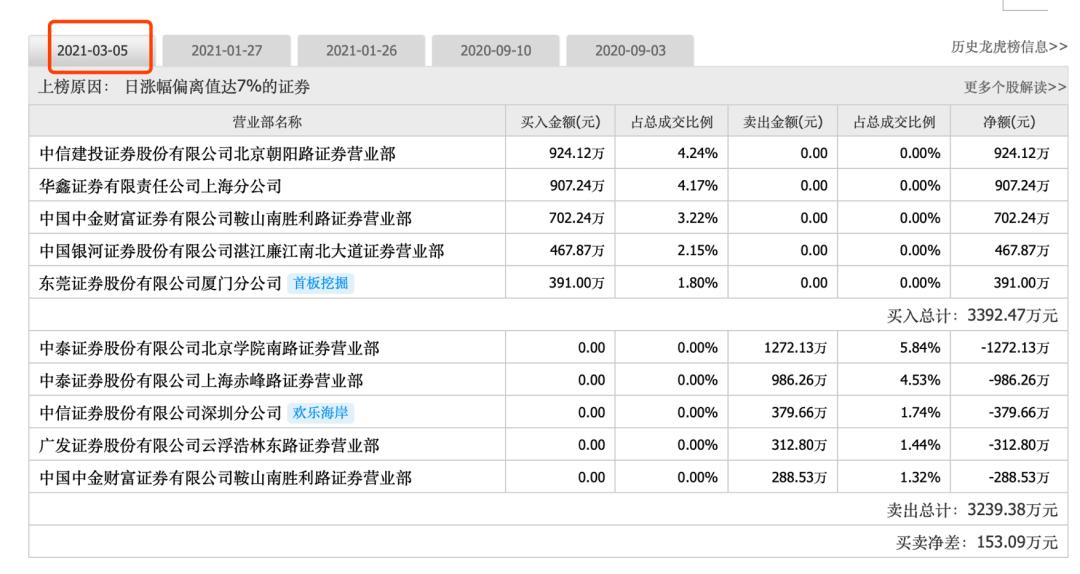The image size is (1080, 574).
Task: Click the 上榜原因 日涨幅偏离值达7%的证券 text
Action: (174, 87)
